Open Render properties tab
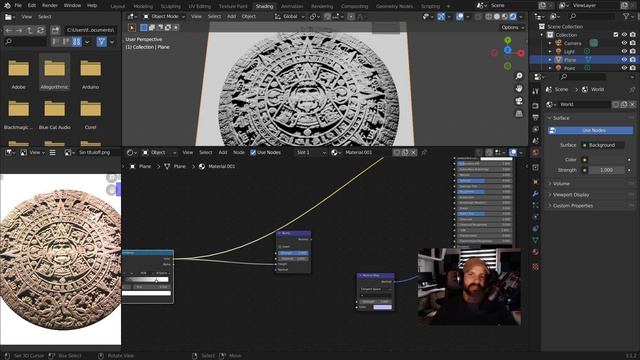Viewport: 640px width, 360px height. [536, 106]
